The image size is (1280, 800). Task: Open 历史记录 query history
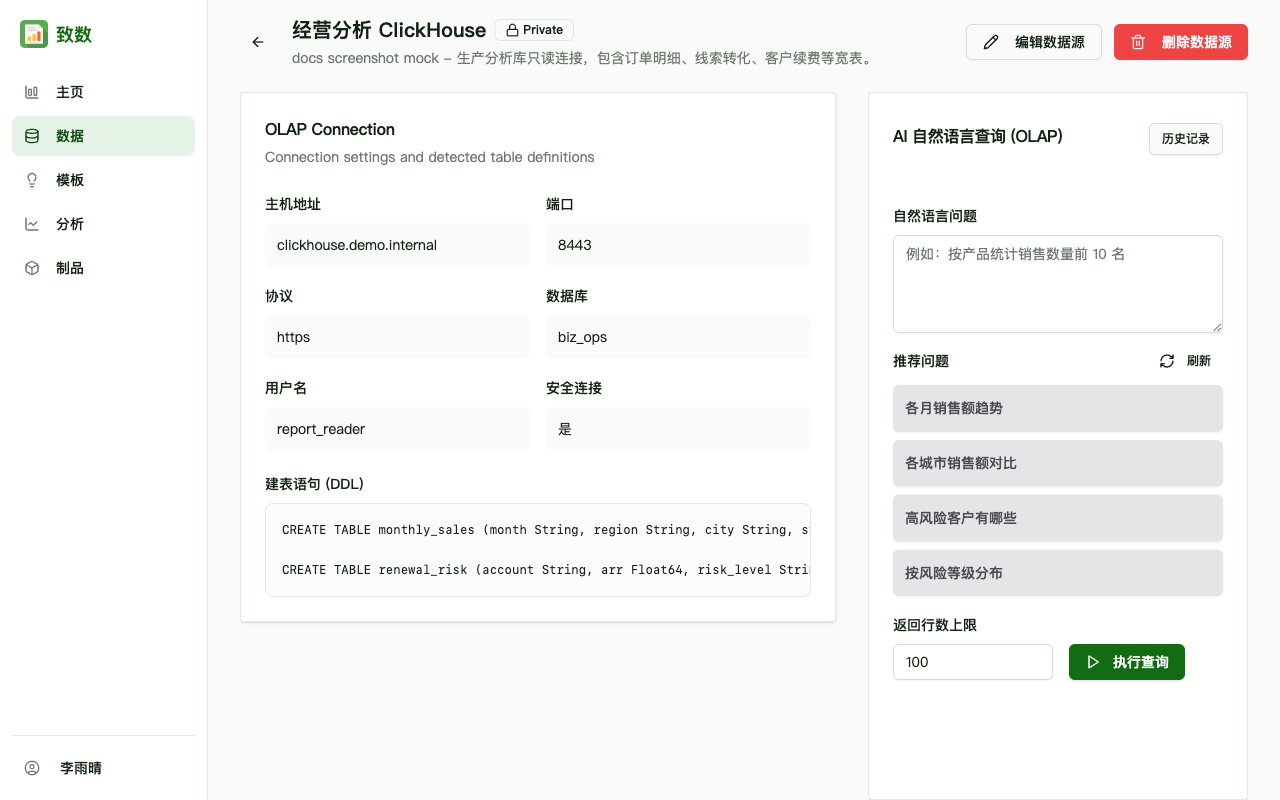[1186, 139]
